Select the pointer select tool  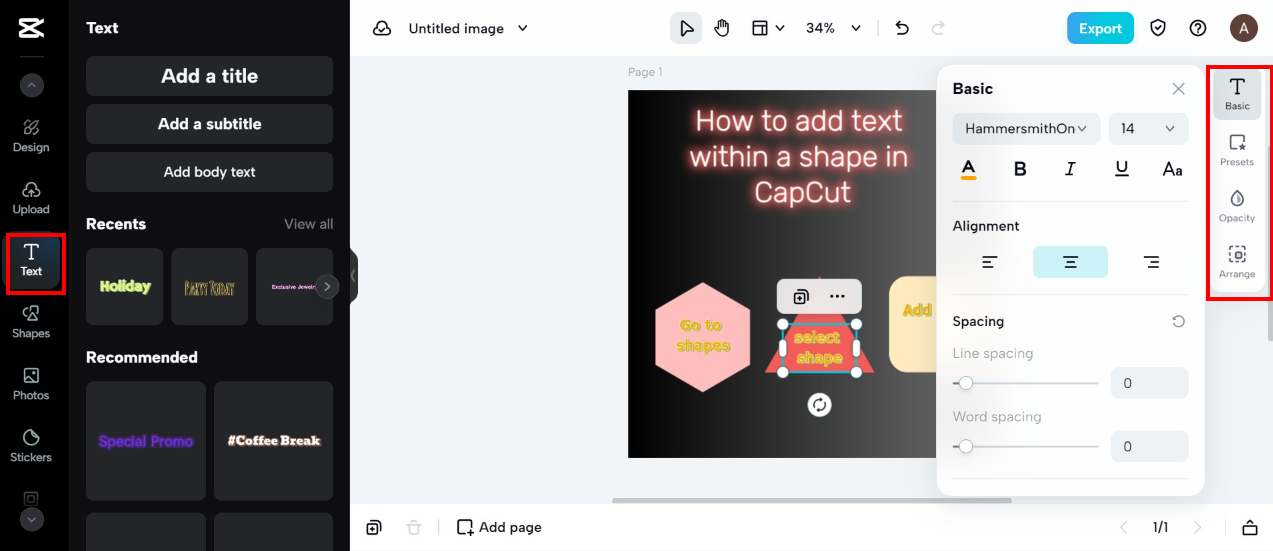pos(686,29)
